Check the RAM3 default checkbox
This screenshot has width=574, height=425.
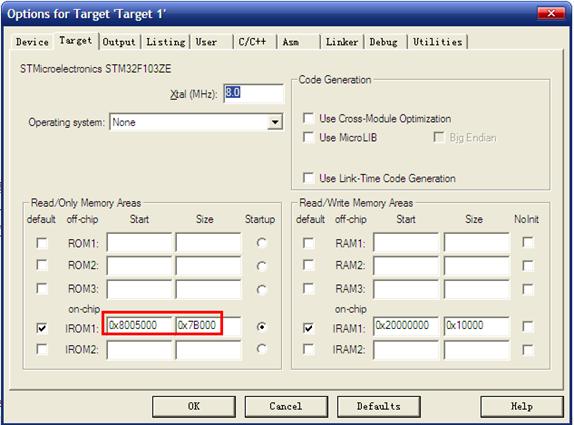pyautogui.click(x=308, y=289)
